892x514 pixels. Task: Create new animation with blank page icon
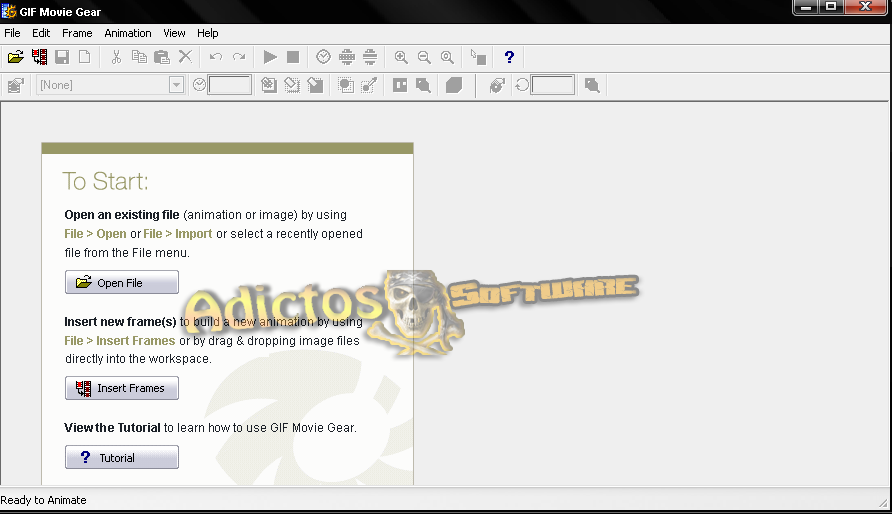(x=85, y=57)
